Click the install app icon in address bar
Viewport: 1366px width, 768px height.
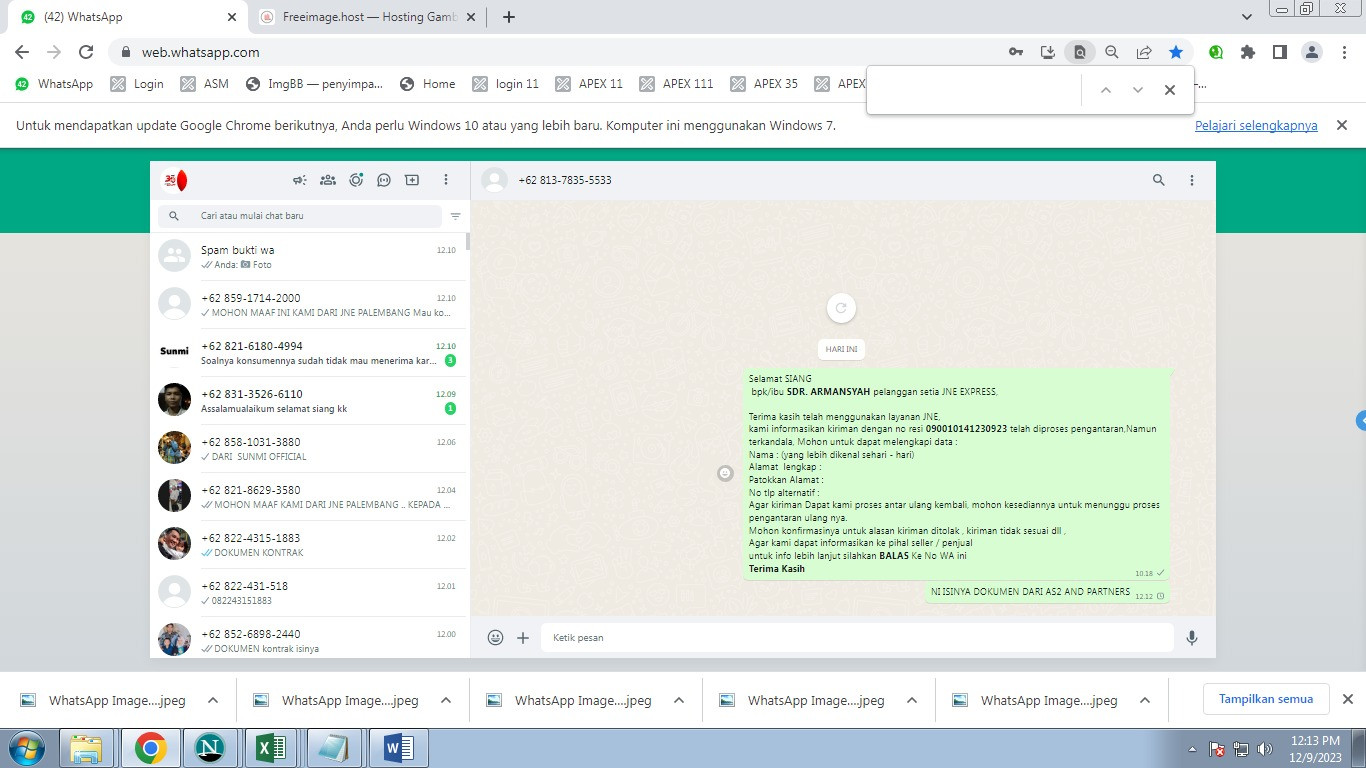click(x=1047, y=52)
